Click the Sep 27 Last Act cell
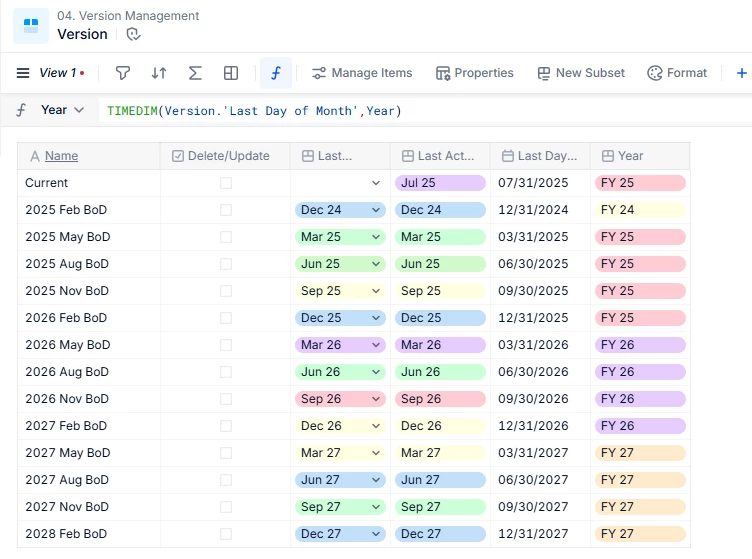 tap(440, 507)
